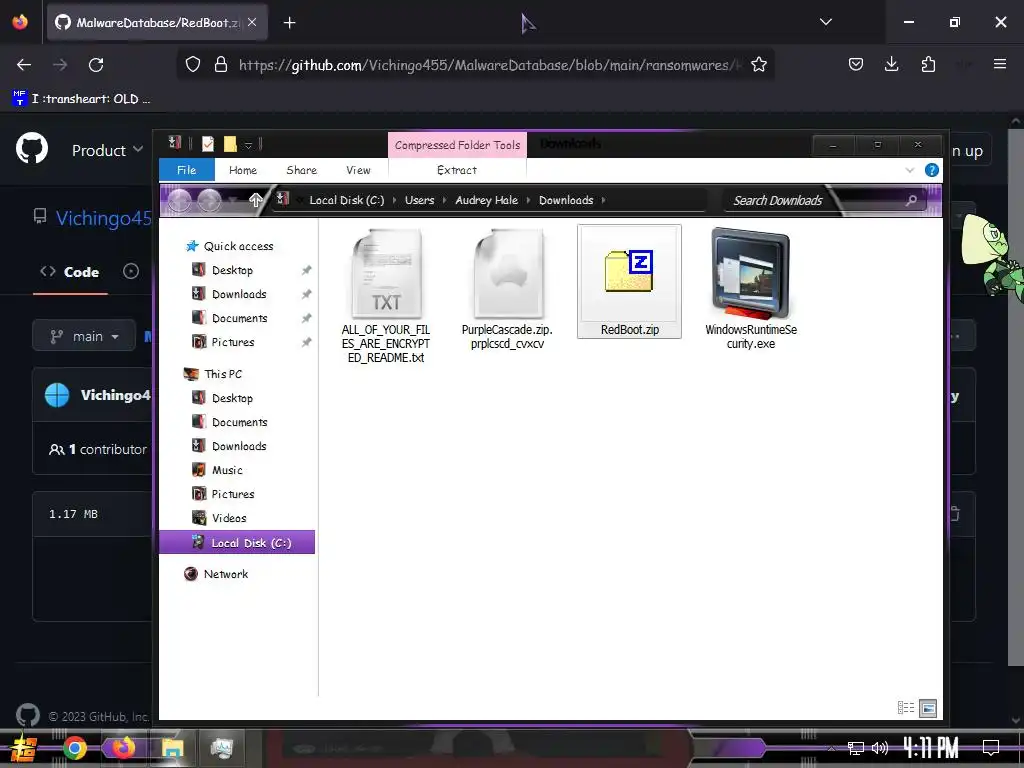Image resolution: width=1024 pixels, height=768 pixels.
Task: Open Firefox from the taskbar
Action: click(x=123, y=747)
